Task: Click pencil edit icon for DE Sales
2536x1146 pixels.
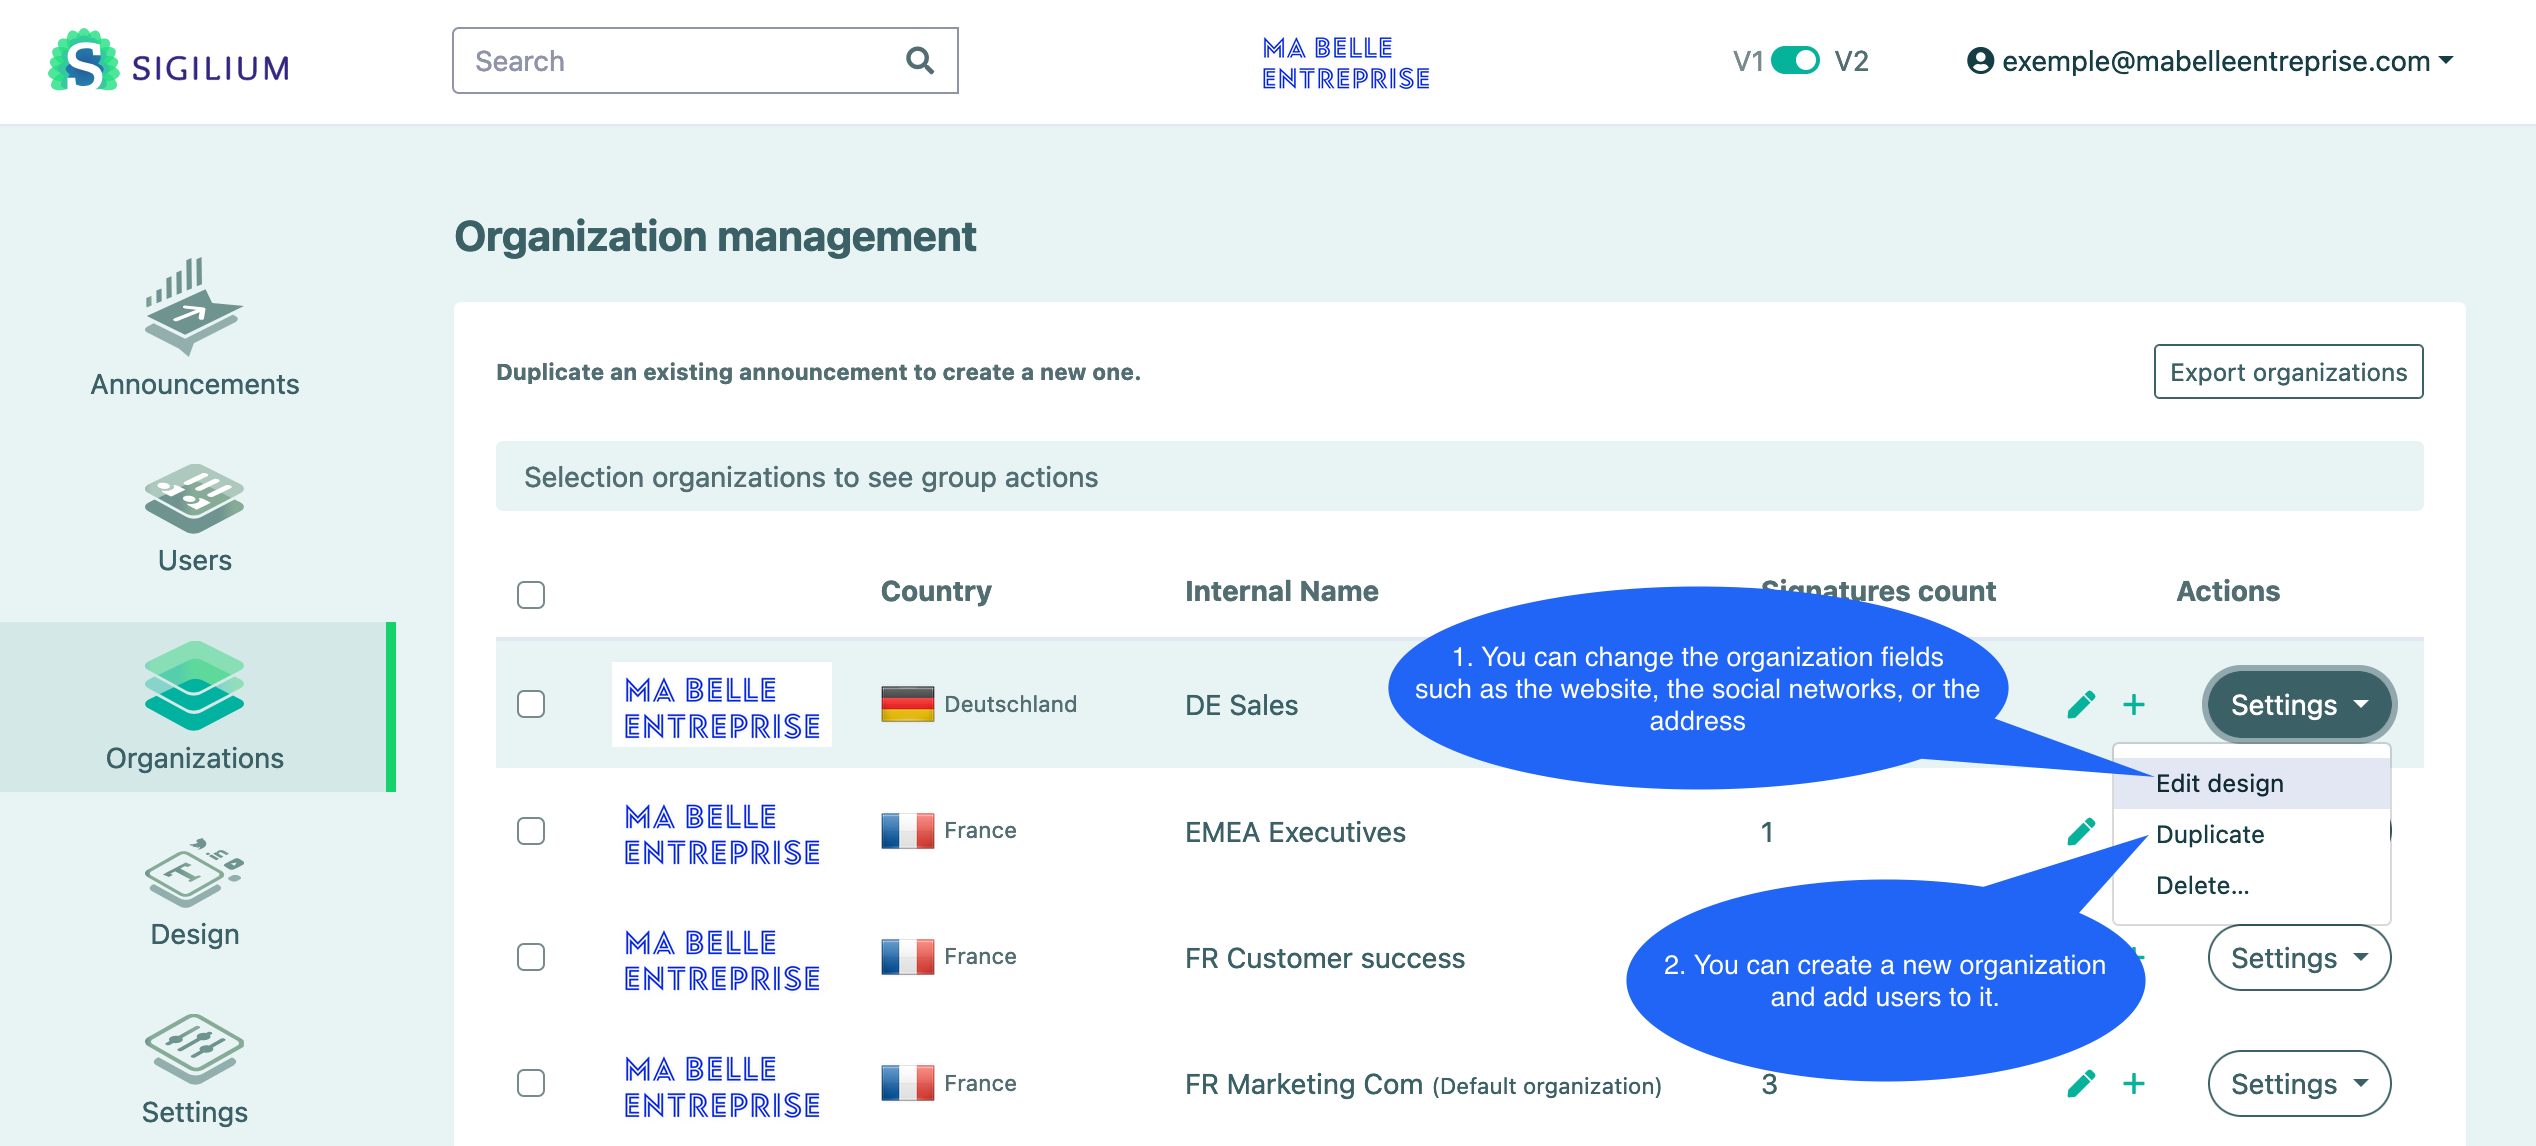Action: pos(2080,705)
